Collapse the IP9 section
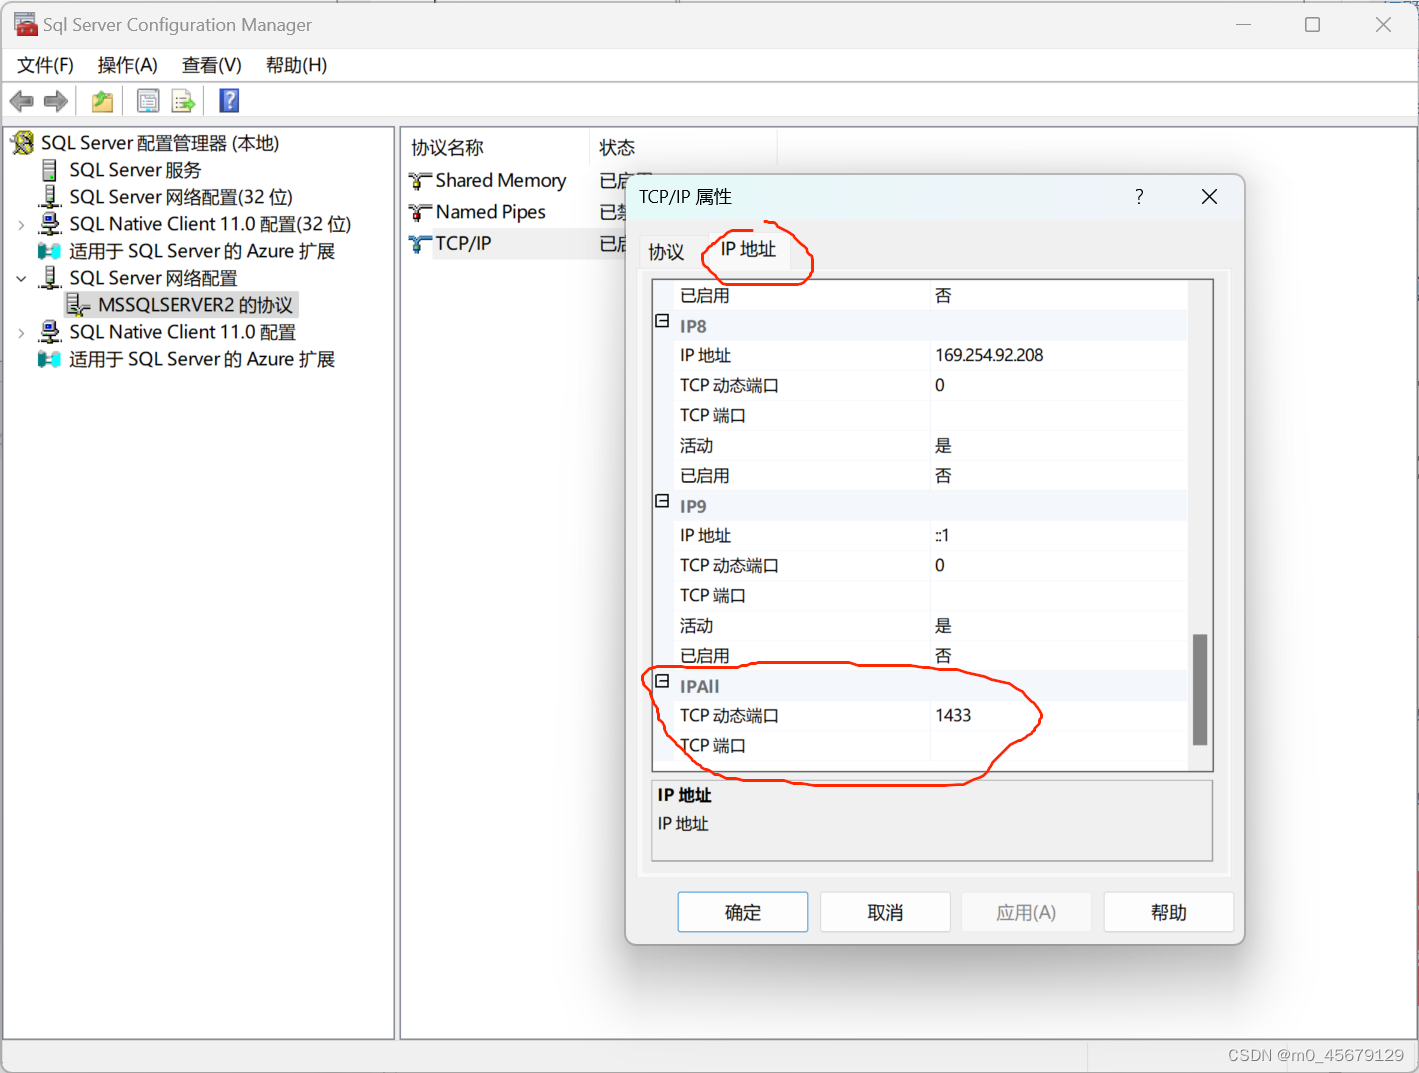 pyautogui.click(x=662, y=500)
